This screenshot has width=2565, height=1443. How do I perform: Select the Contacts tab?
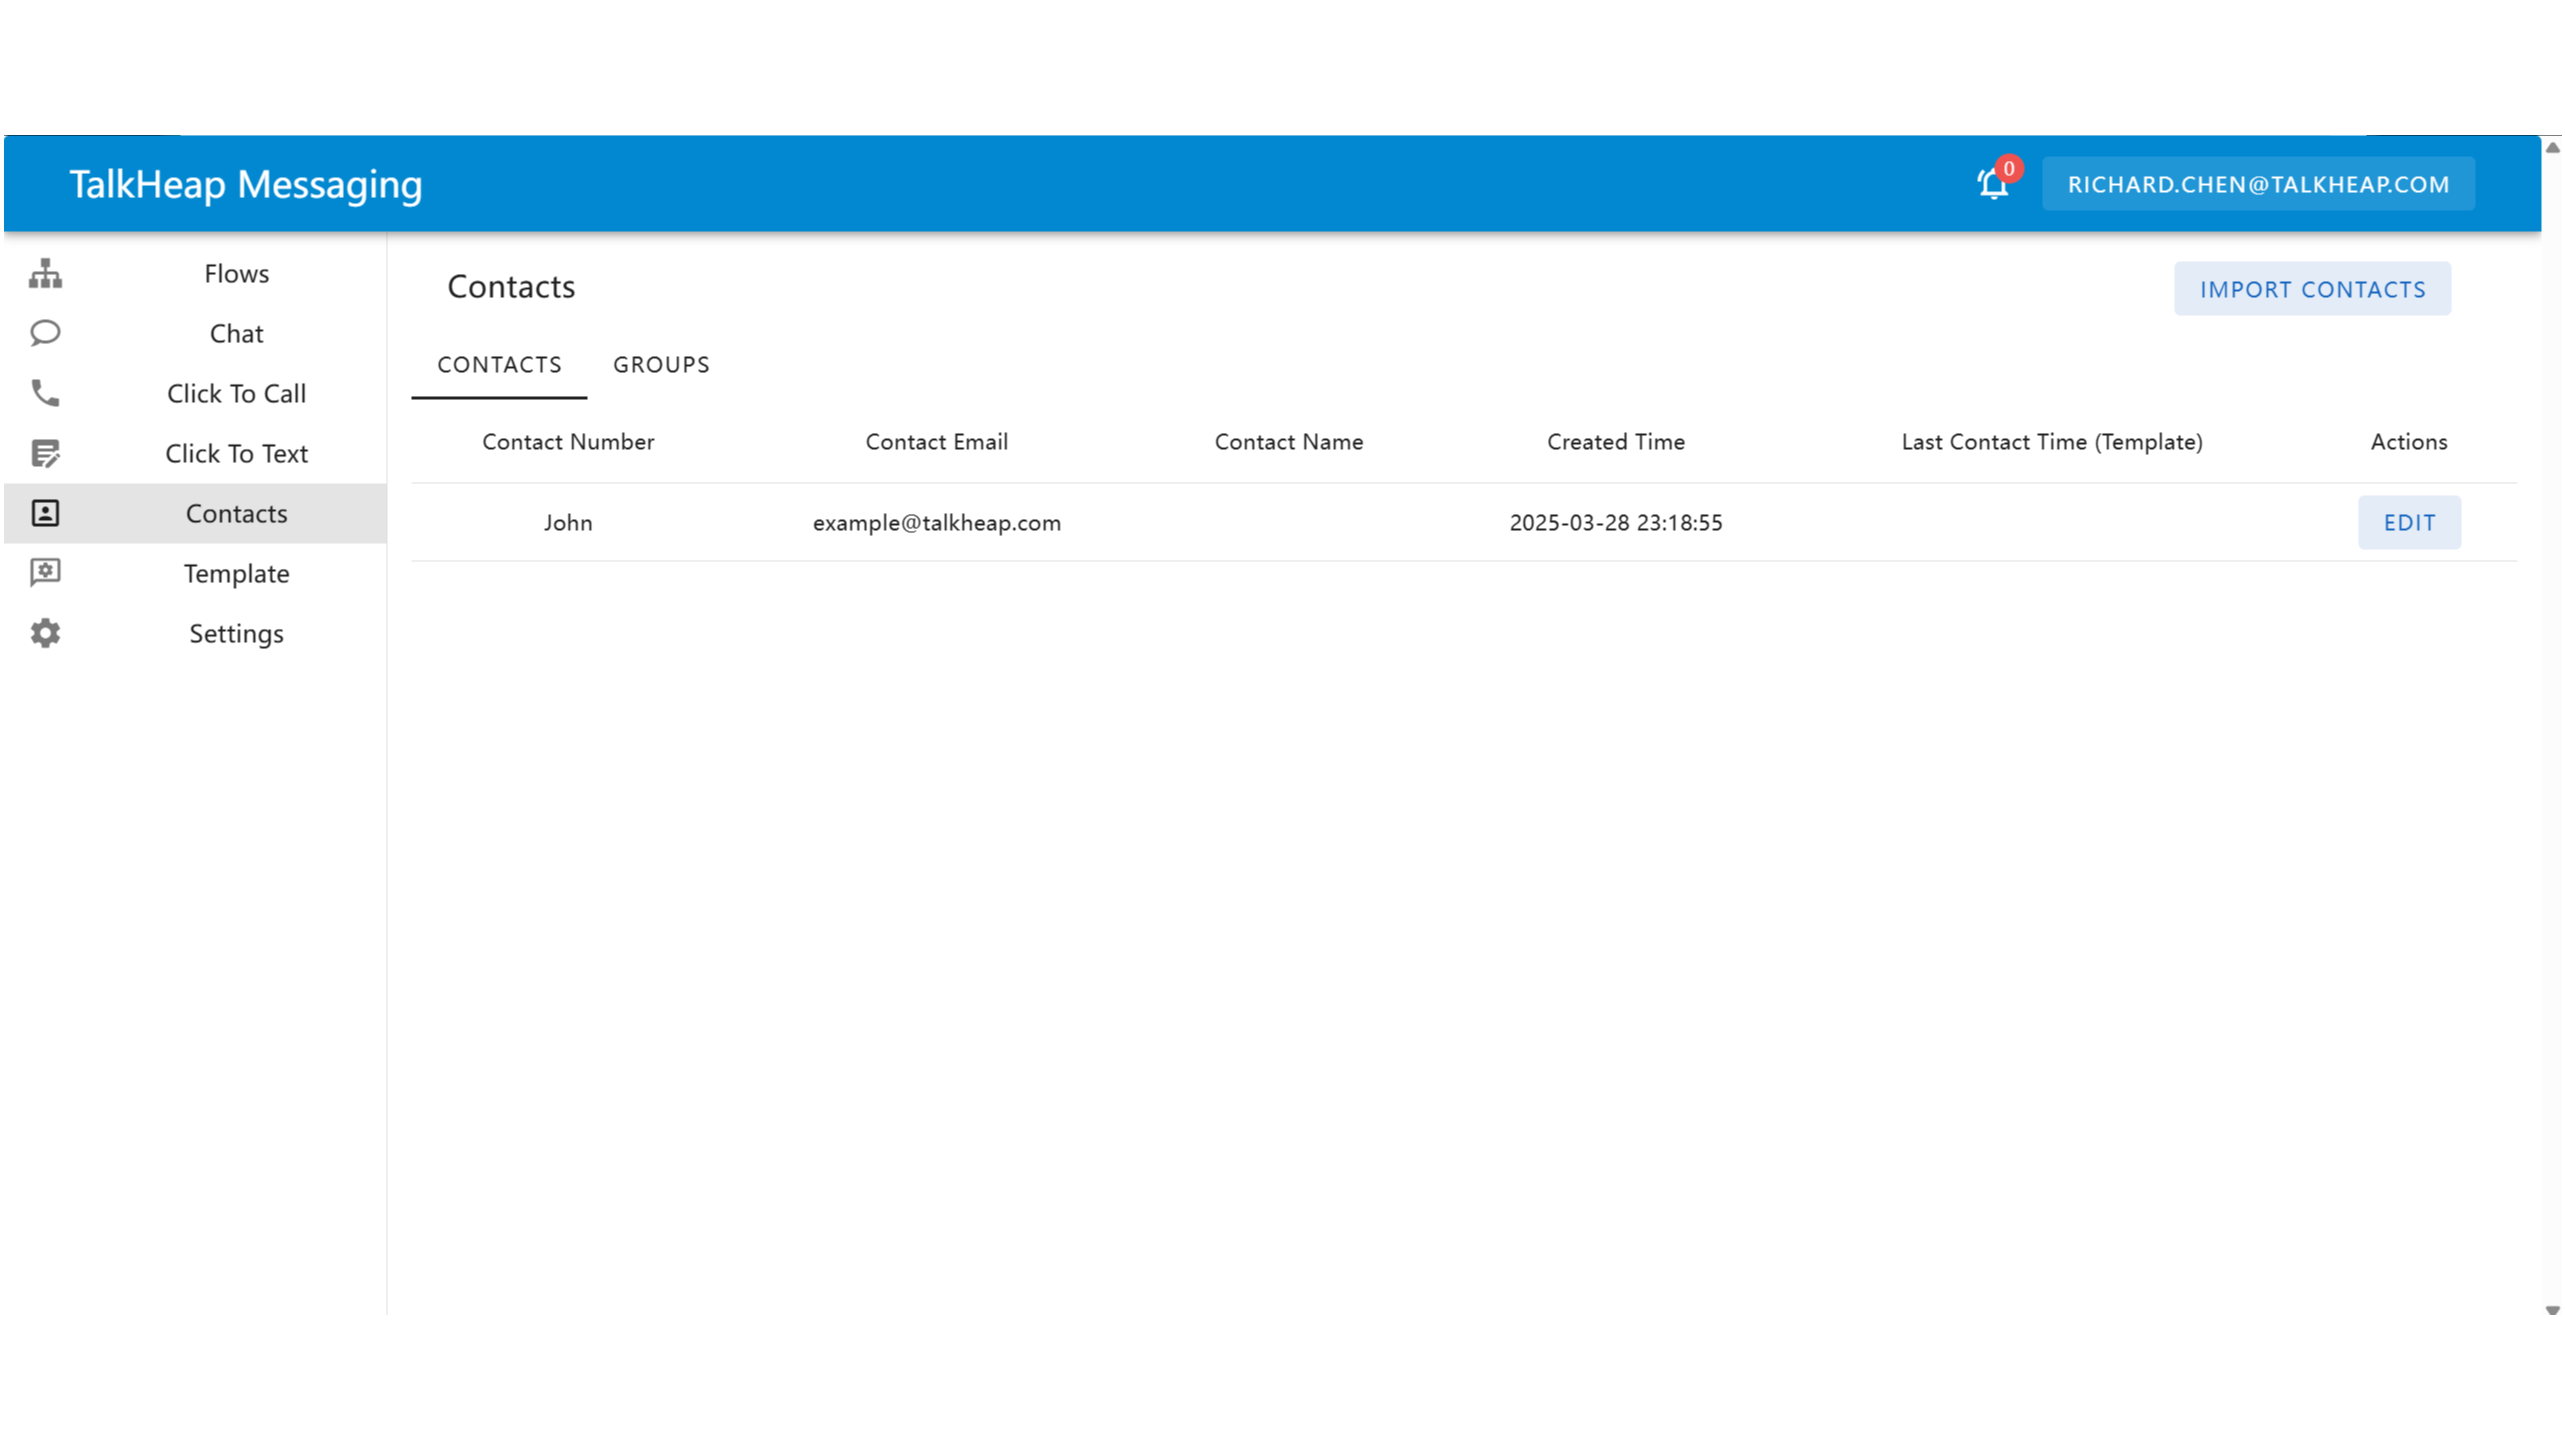coord(499,365)
